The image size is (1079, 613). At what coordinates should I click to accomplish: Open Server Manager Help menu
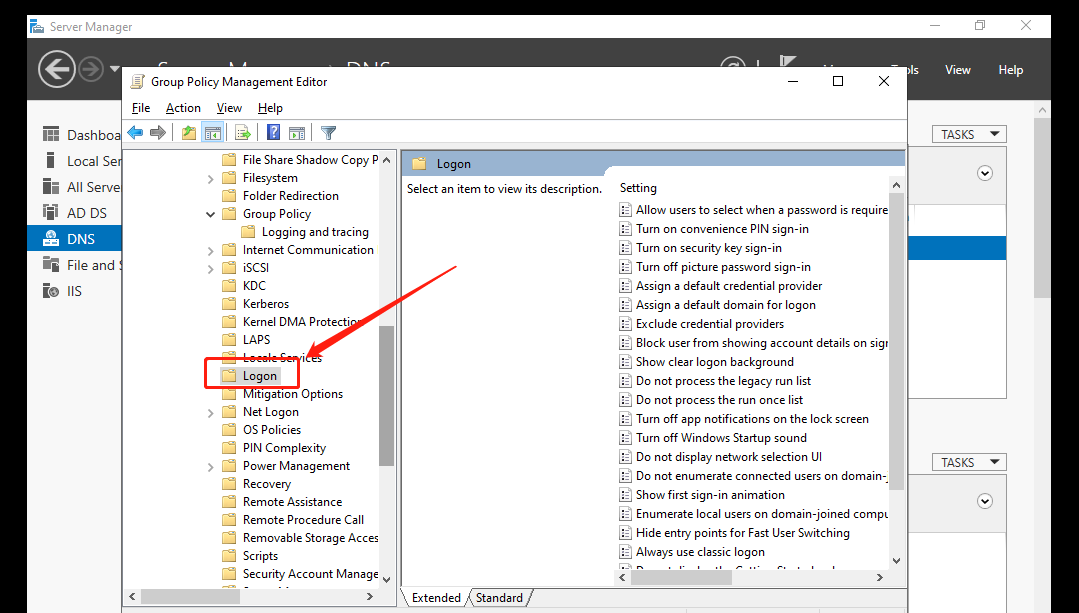tap(1010, 69)
